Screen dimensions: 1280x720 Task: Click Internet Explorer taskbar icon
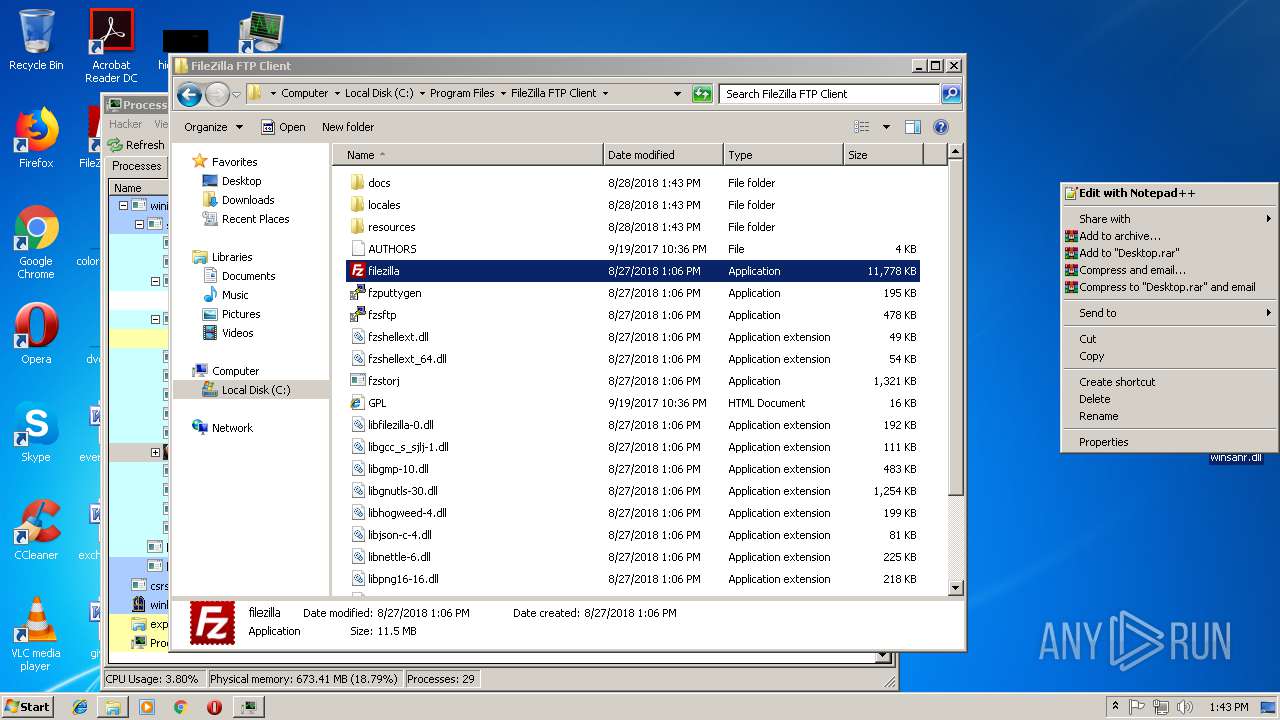(80, 706)
